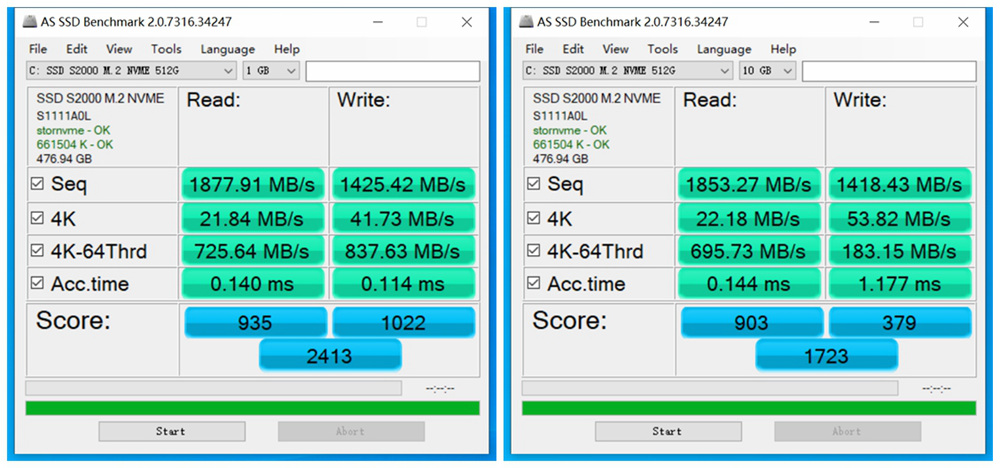Image resolution: width=1000 pixels, height=468 pixels.
Task: Click Abort button in left window
Action: pos(351,432)
